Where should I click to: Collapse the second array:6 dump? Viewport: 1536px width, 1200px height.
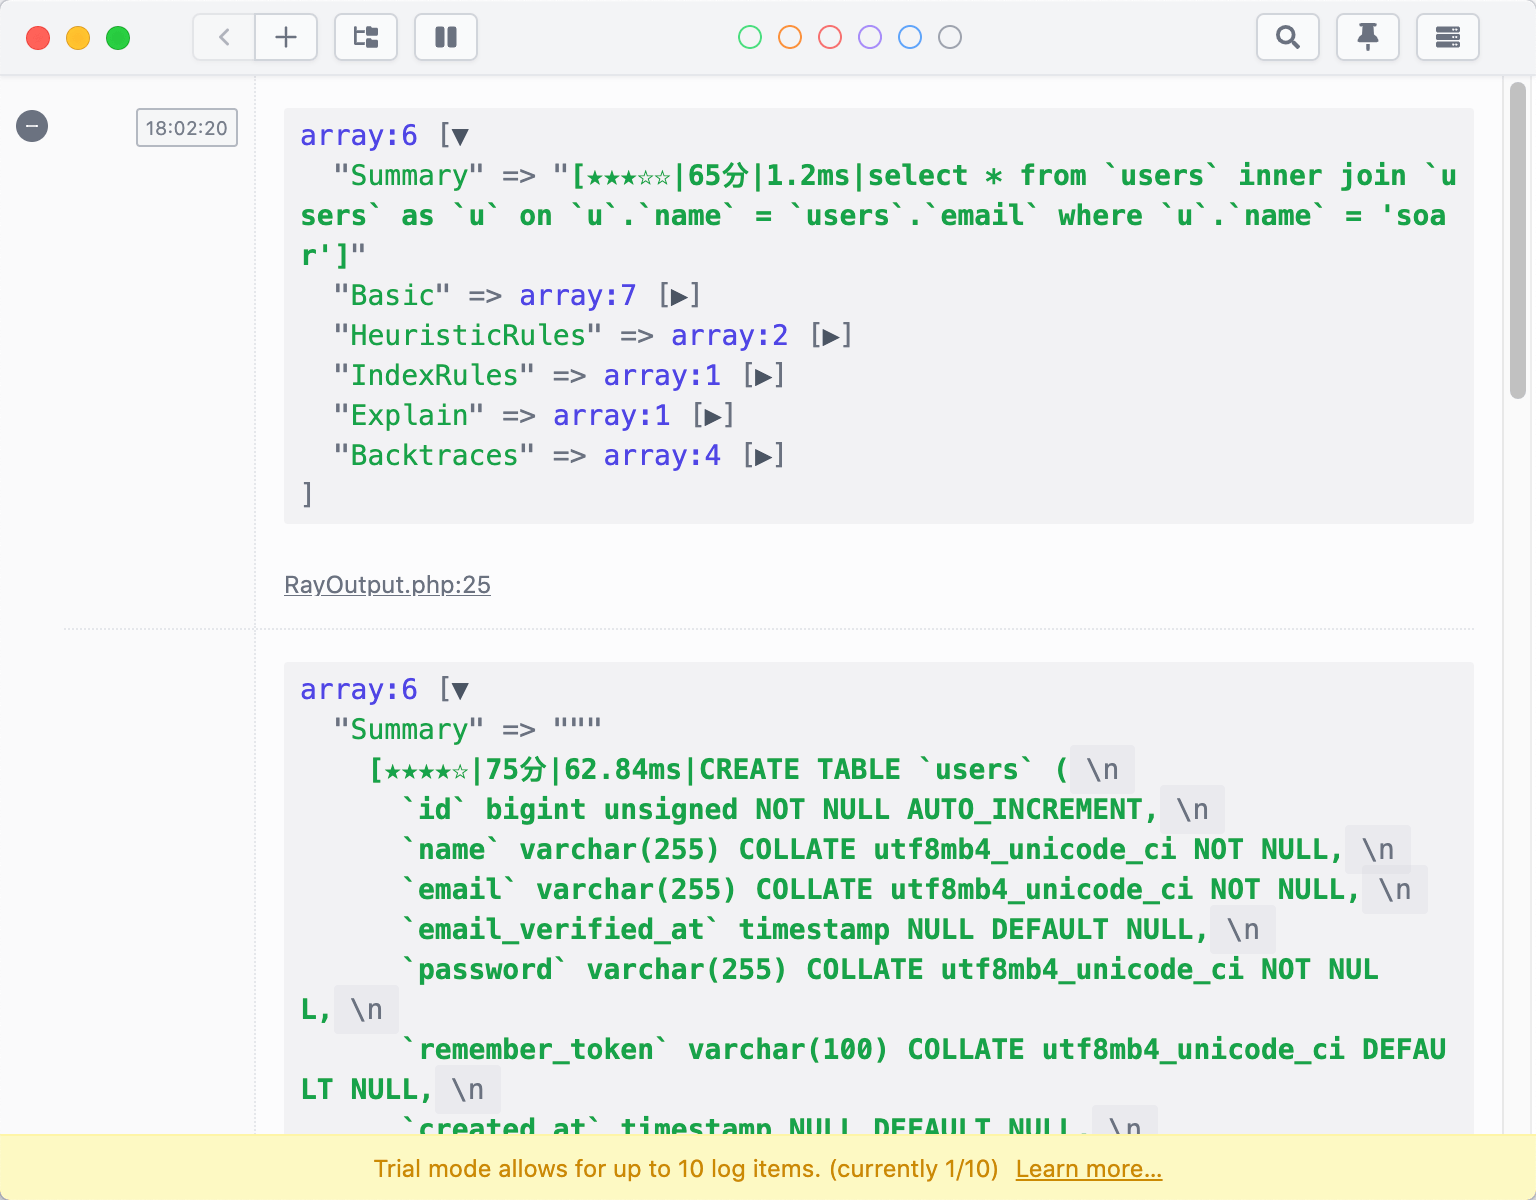point(460,690)
